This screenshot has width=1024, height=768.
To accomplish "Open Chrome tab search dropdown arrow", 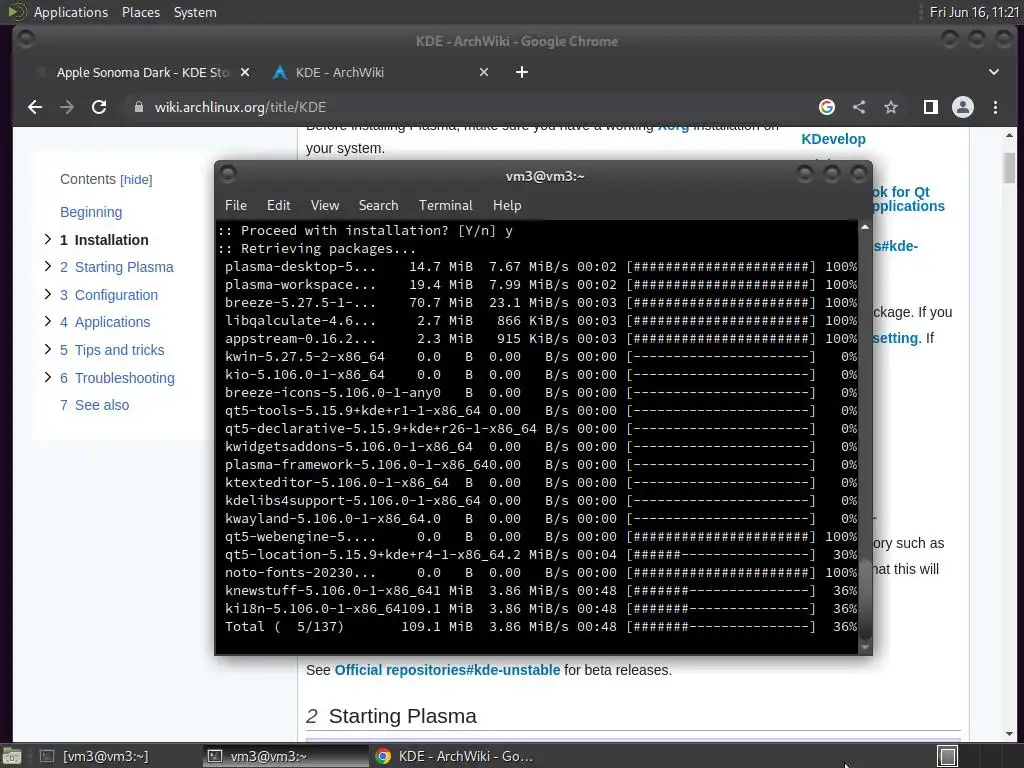I will point(993,72).
